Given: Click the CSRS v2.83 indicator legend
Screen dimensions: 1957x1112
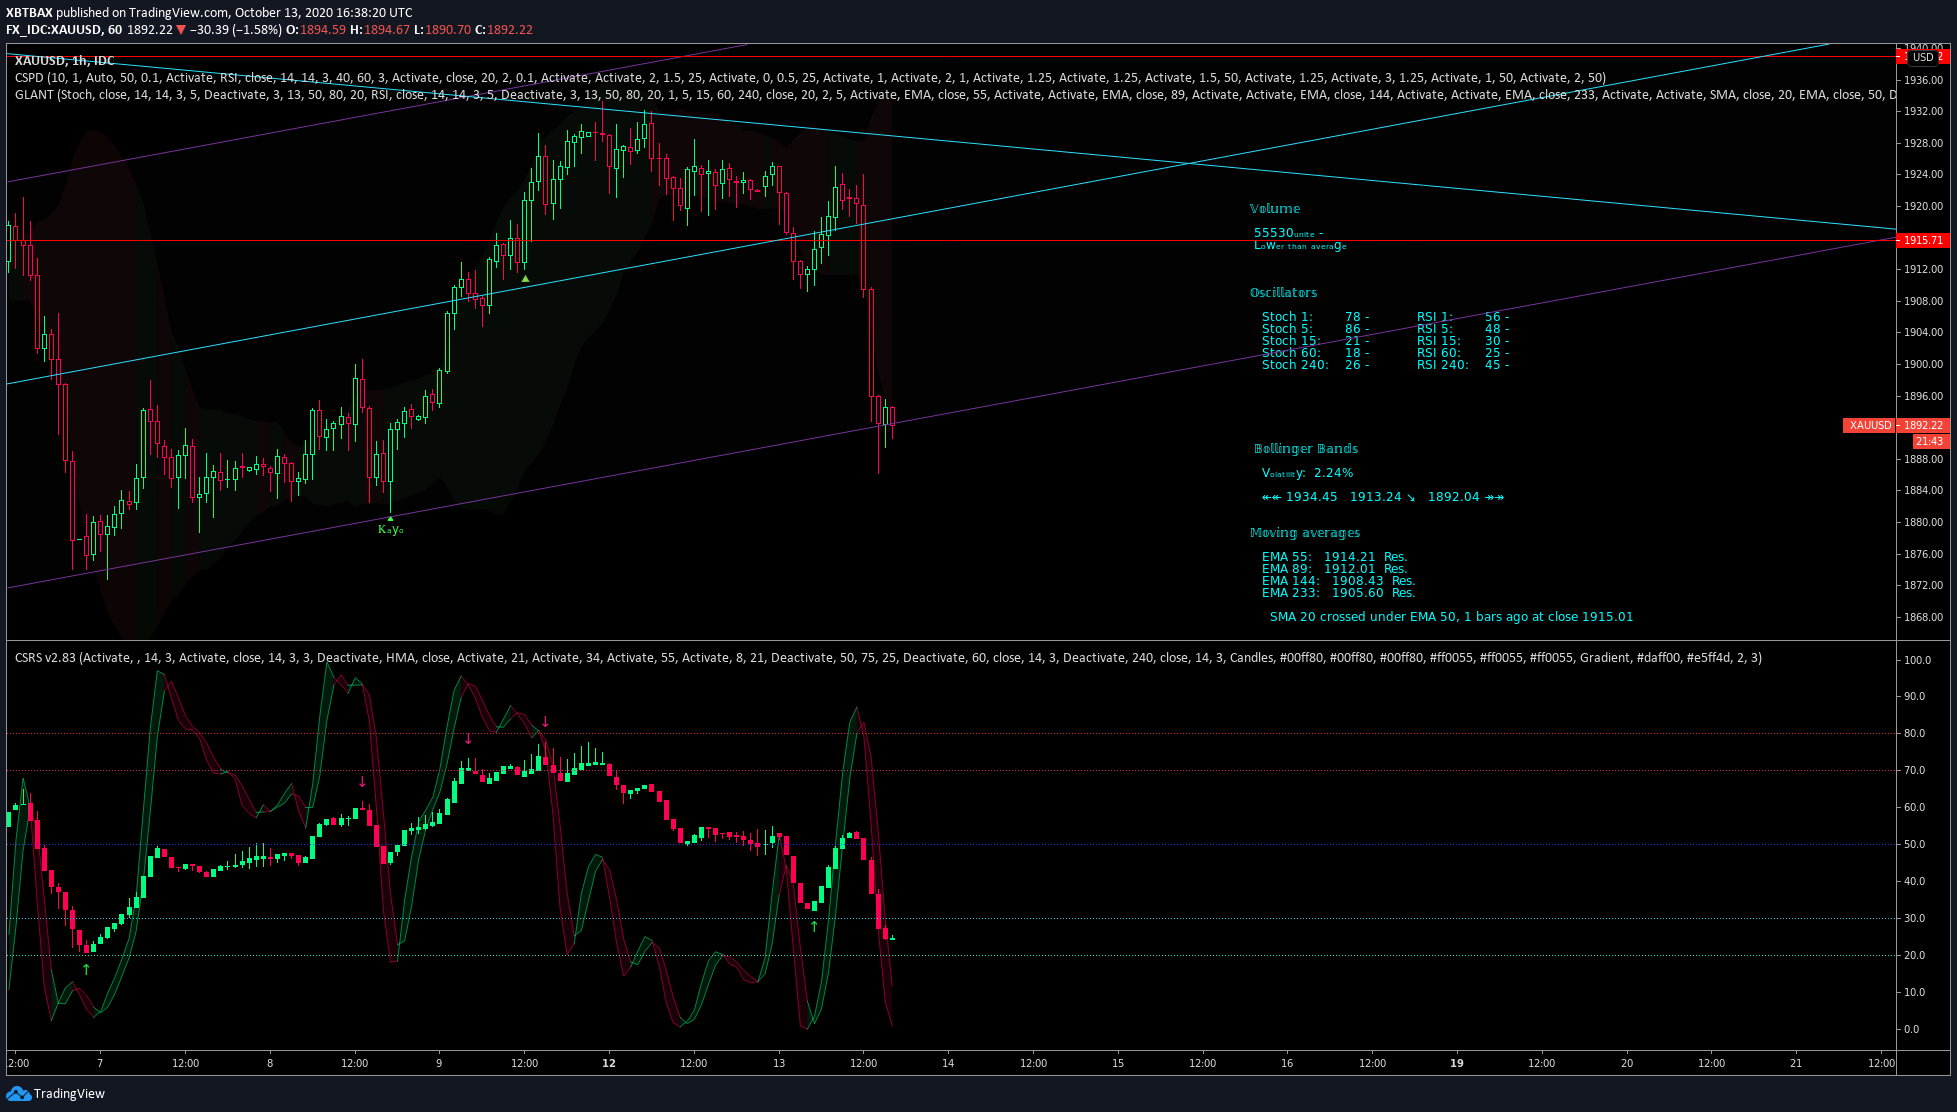Looking at the screenshot, I should 888,657.
